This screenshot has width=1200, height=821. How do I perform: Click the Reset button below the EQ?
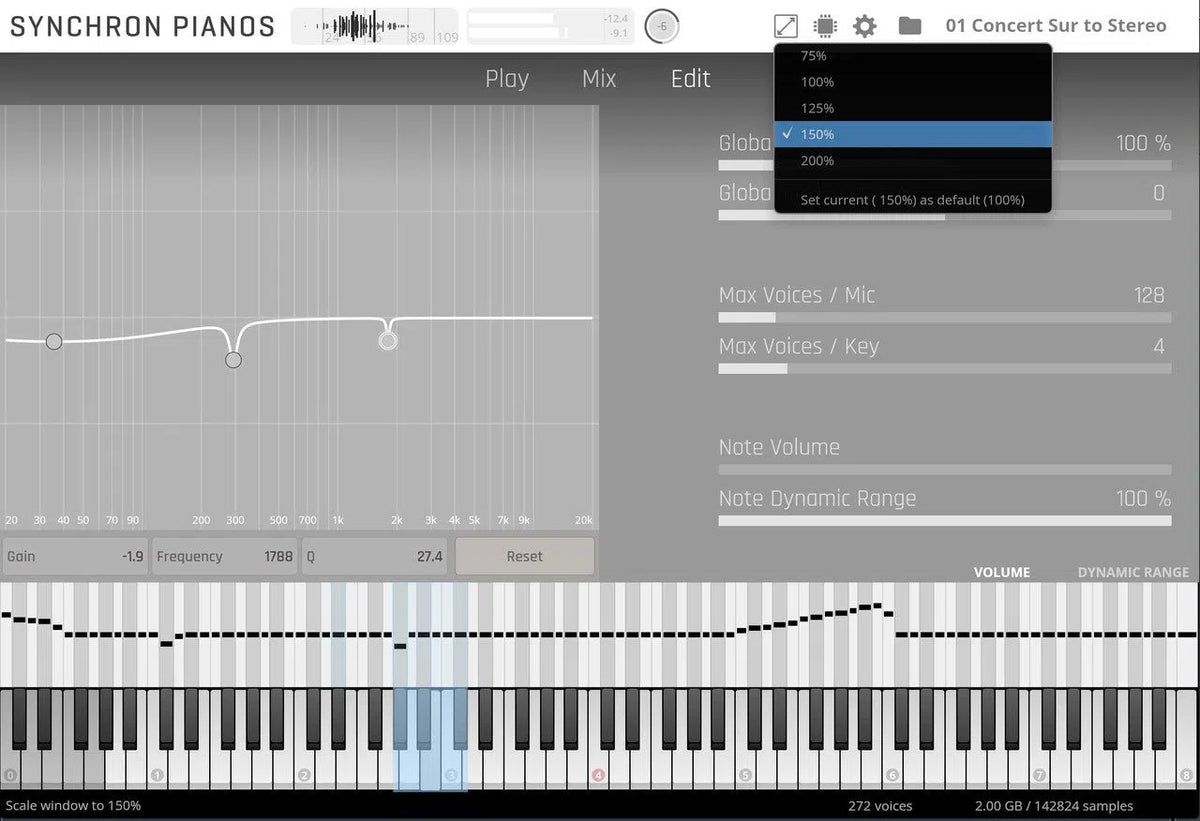click(524, 556)
